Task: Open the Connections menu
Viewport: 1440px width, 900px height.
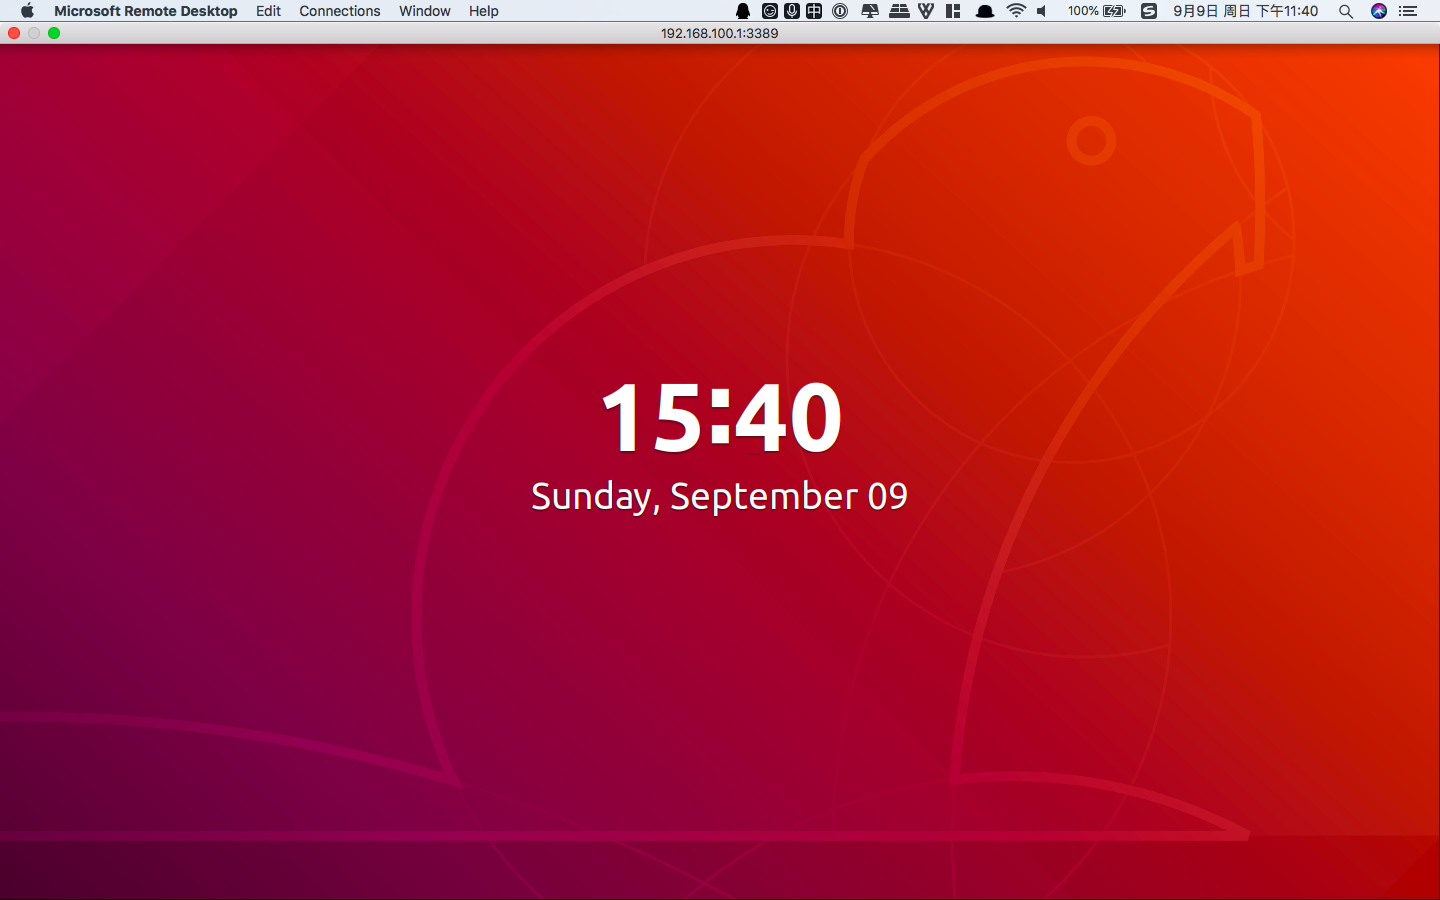Action: (339, 11)
